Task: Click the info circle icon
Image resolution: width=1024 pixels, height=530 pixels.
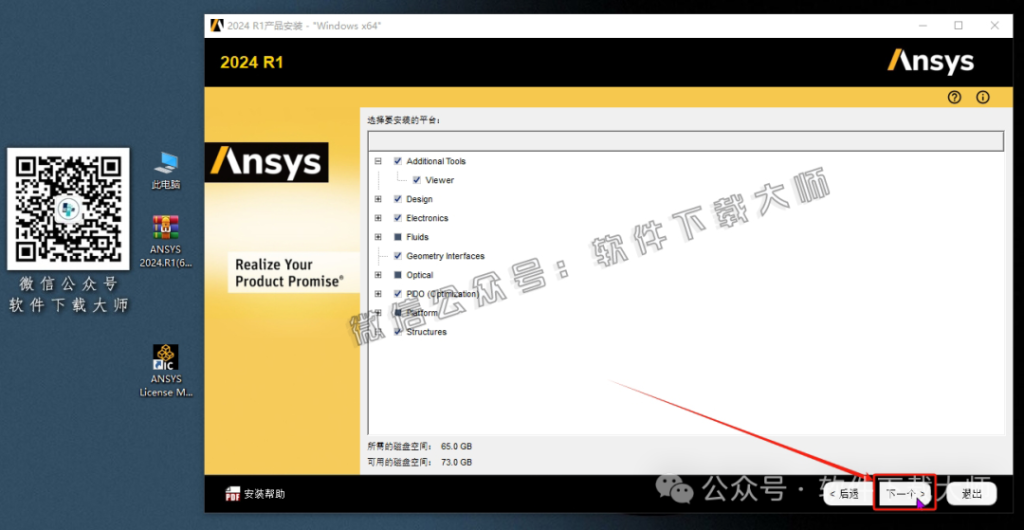Action: coord(983,98)
